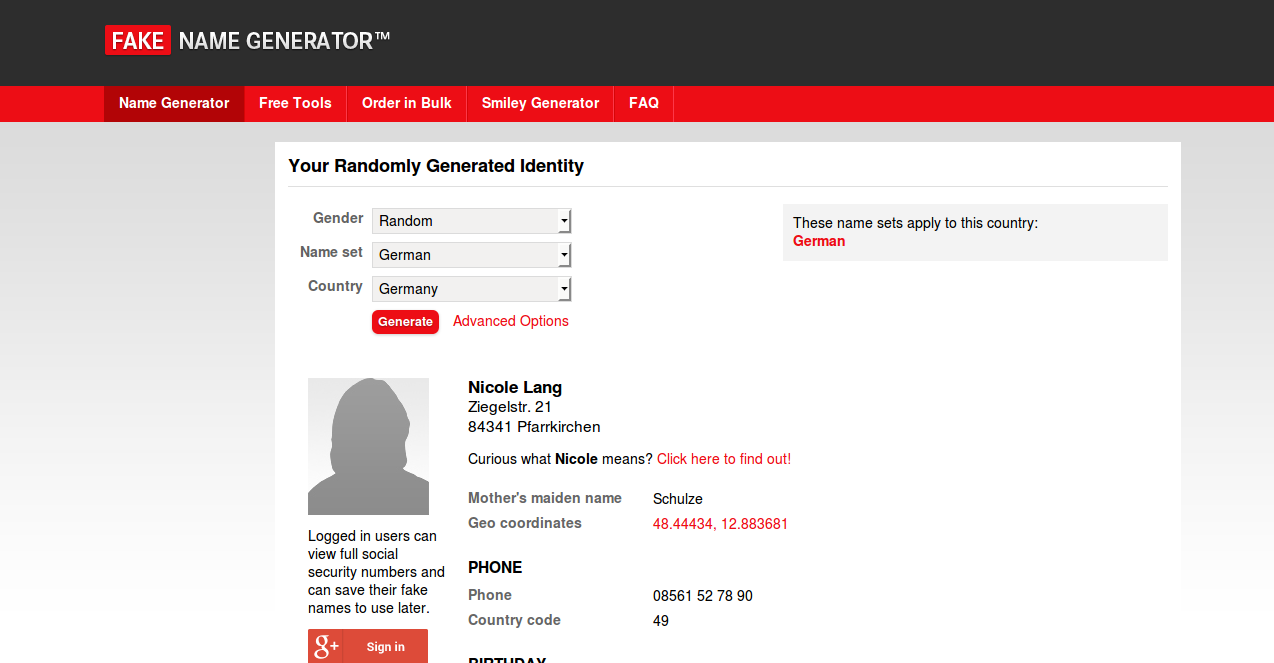Screen dimensions: 1274x663
Task: Select mother's maiden name value Schulze
Action: pos(678,499)
